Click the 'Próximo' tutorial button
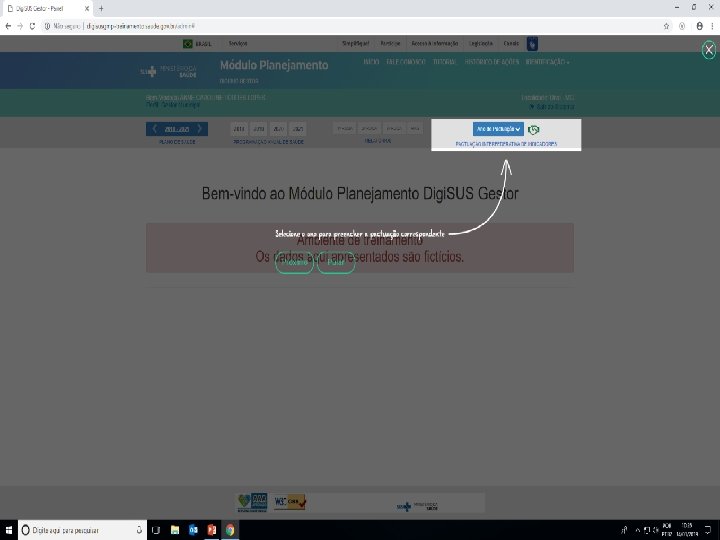Screen dimensions: 720x540 tap(294, 263)
